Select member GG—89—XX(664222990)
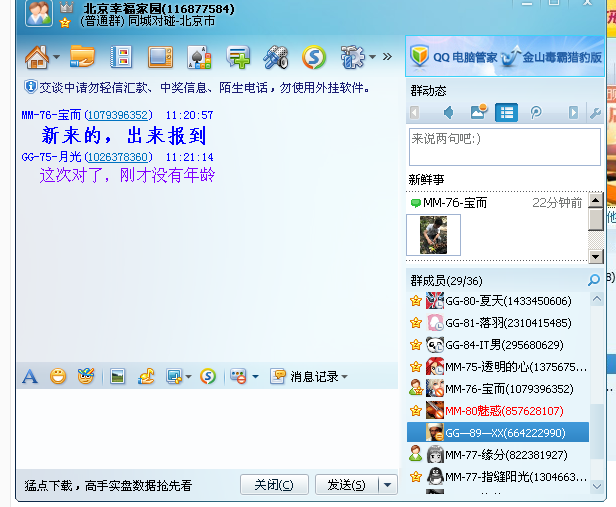616x507 pixels. coord(498,433)
